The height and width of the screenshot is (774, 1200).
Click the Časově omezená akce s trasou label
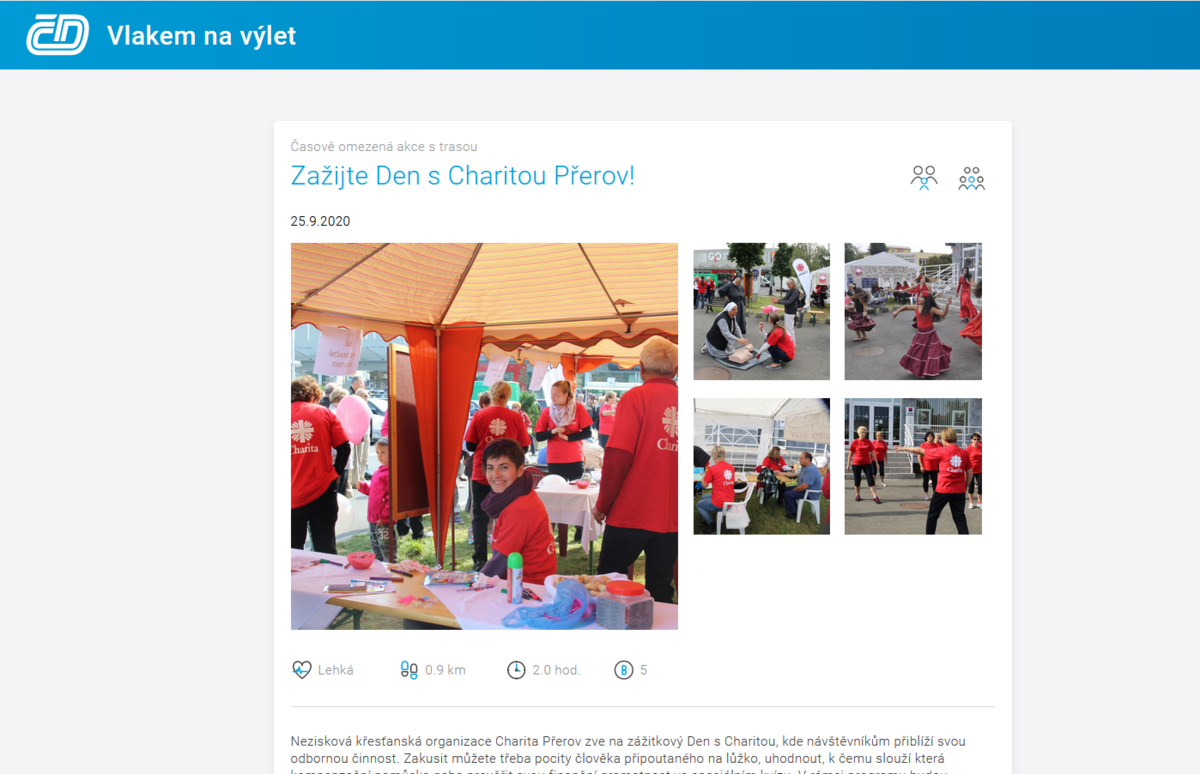pos(384,147)
